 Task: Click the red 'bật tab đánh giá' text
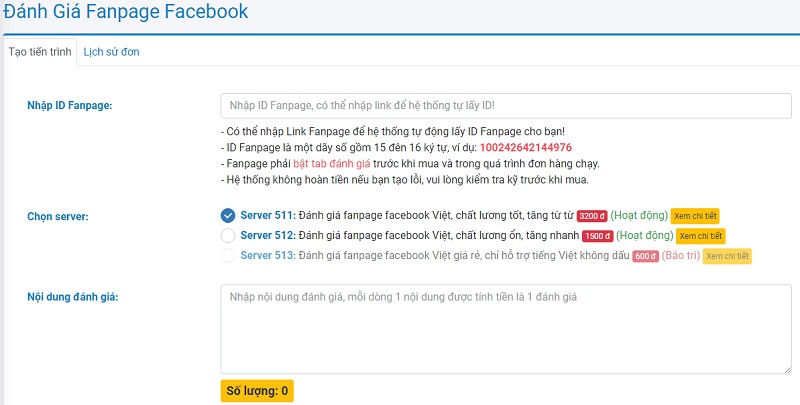click(x=332, y=164)
